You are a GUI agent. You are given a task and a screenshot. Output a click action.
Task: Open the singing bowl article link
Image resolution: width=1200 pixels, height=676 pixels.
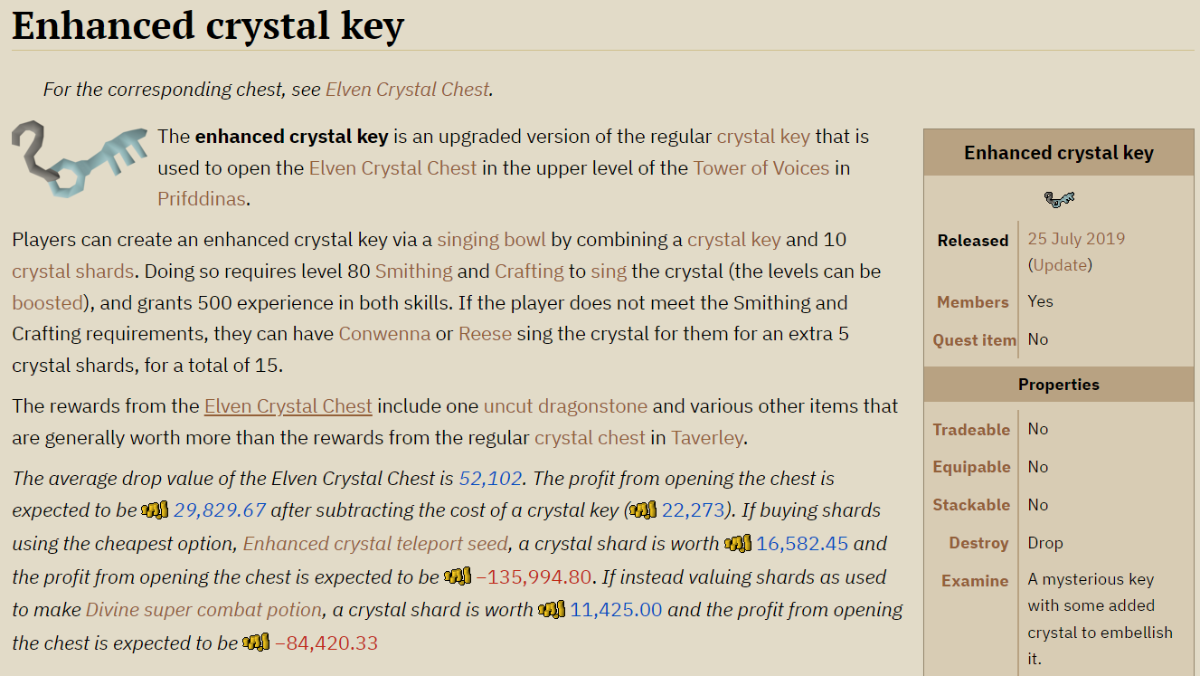pos(491,240)
